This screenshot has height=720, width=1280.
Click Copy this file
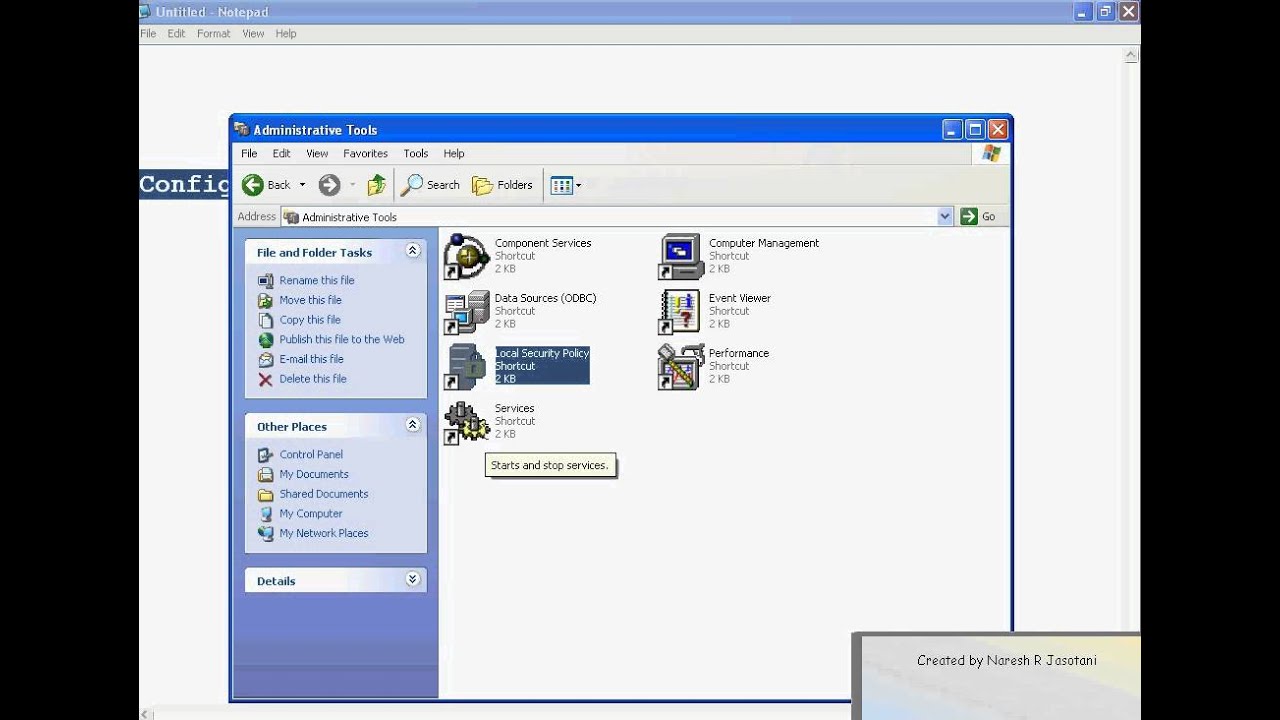(310, 320)
